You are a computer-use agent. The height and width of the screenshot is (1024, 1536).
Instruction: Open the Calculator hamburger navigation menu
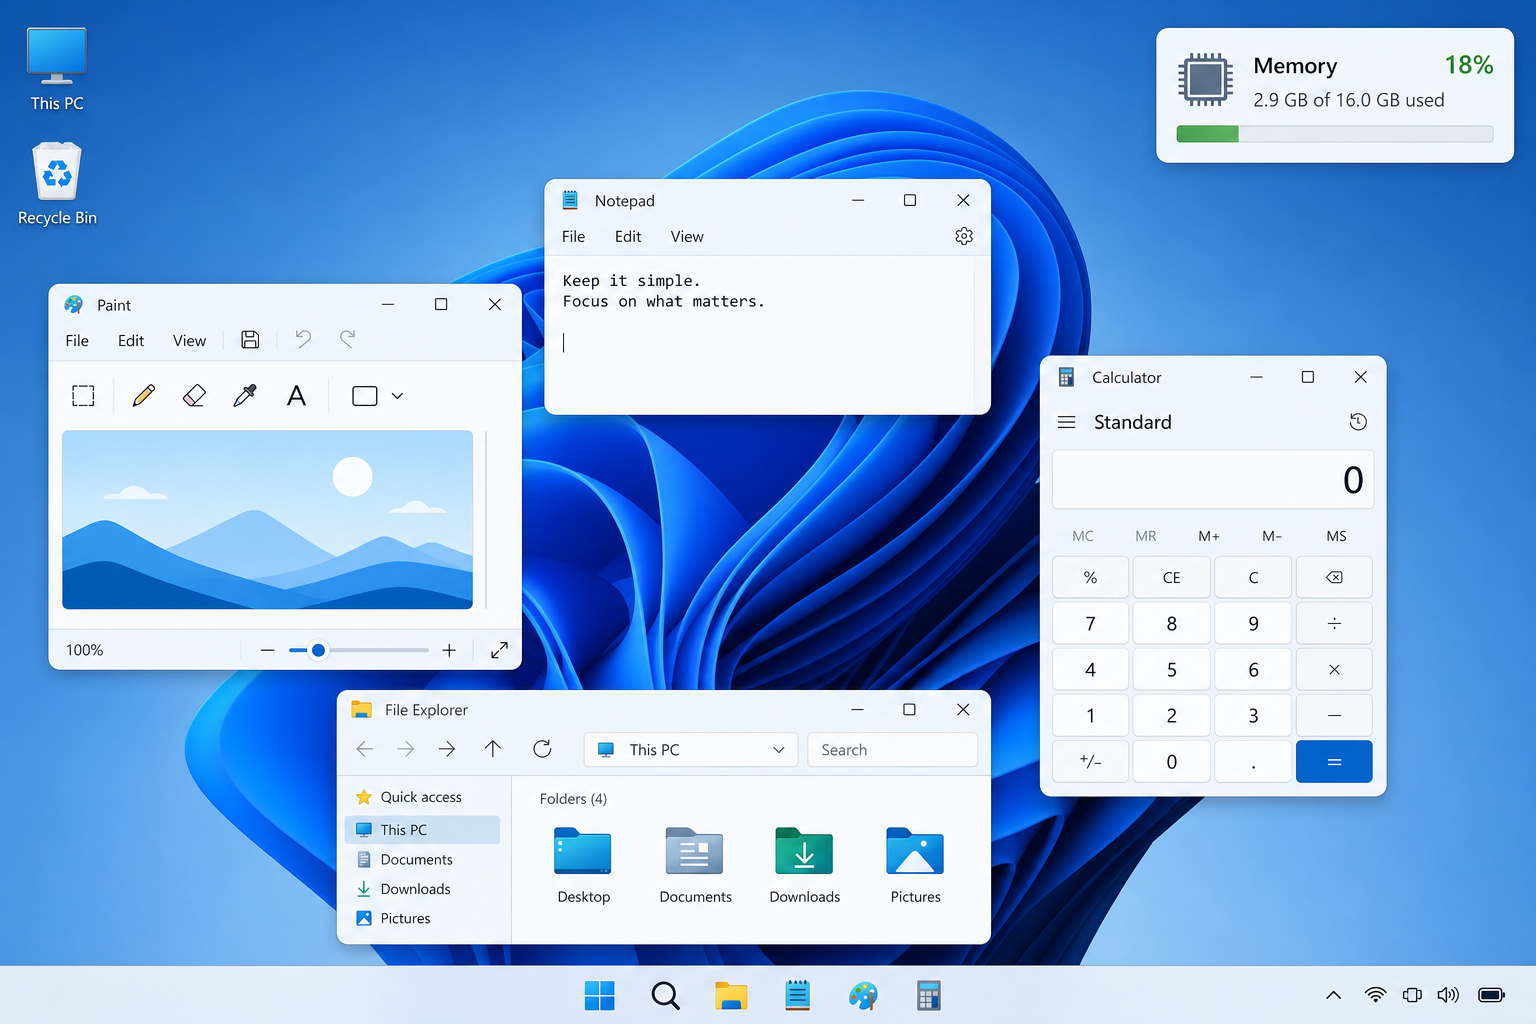click(1067, 422)
